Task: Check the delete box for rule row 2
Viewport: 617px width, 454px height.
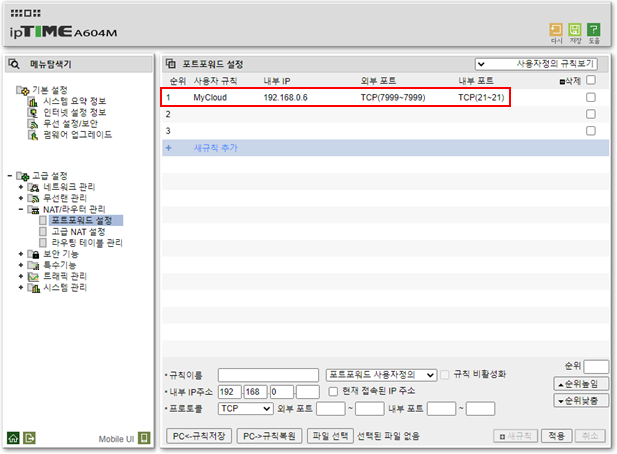Action: (590, 114)
